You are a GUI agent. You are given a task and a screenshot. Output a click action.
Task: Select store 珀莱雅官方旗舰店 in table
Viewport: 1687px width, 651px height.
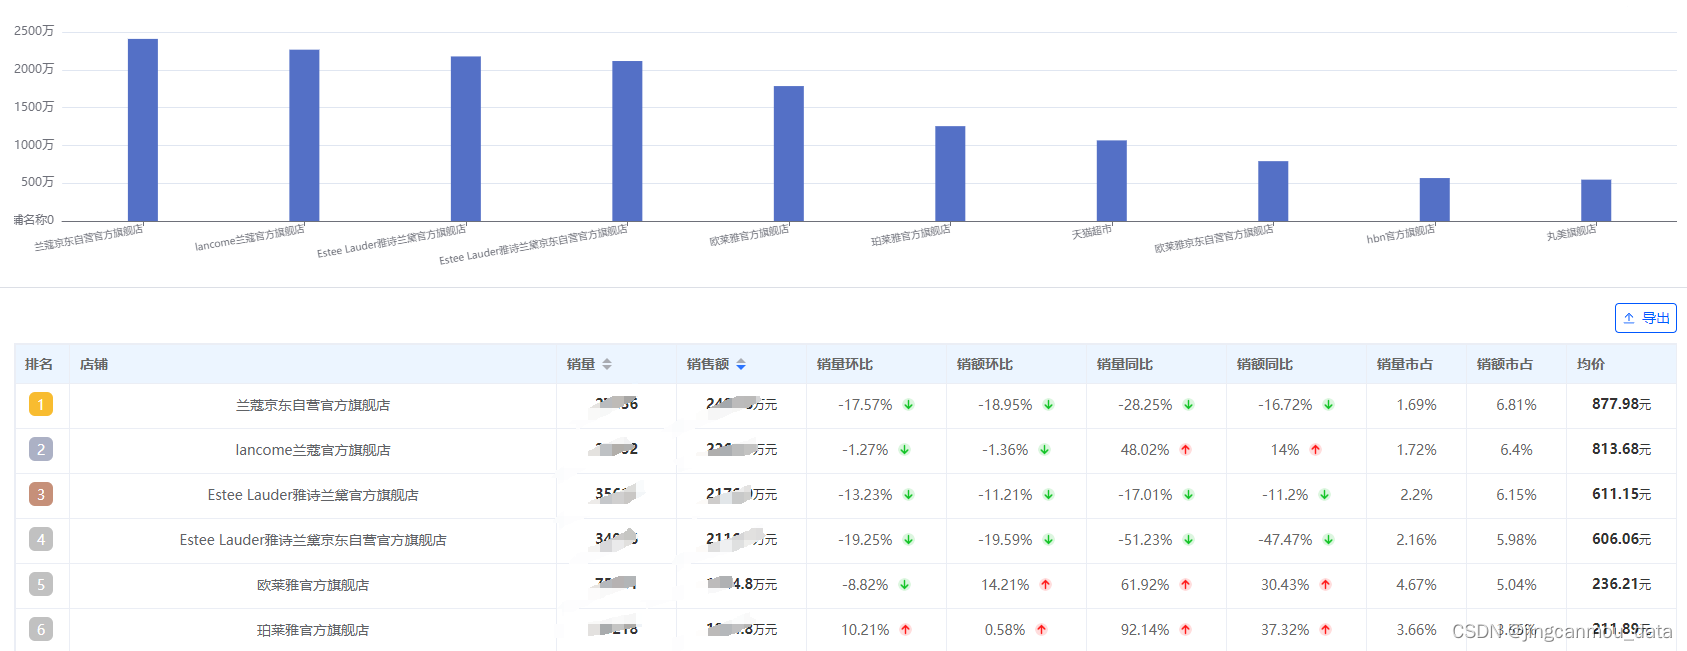pyautogui.click(x=313, y=630)
